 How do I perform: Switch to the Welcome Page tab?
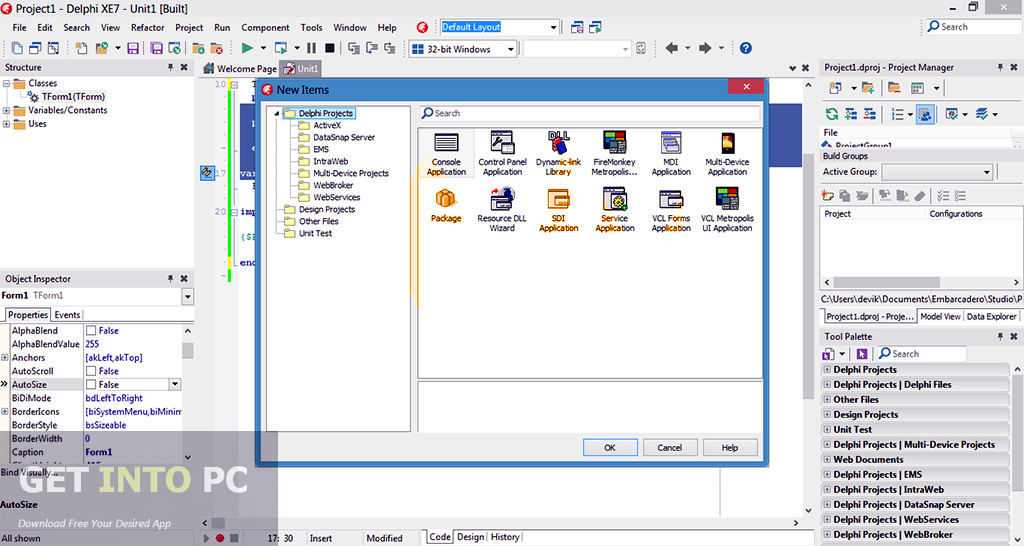coord(240,69)
